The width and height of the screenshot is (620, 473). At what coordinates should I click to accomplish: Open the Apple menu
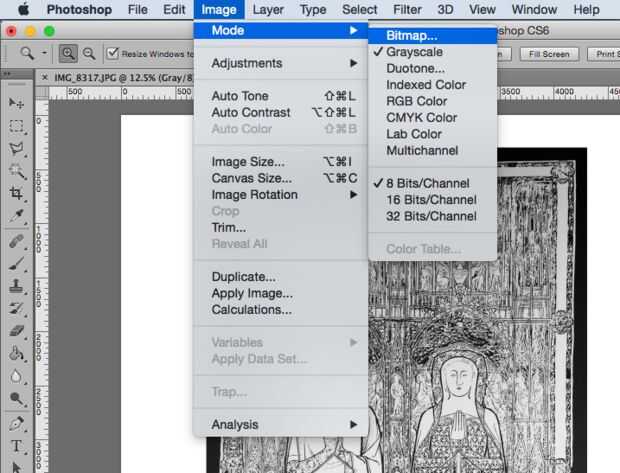click(24, 9)
